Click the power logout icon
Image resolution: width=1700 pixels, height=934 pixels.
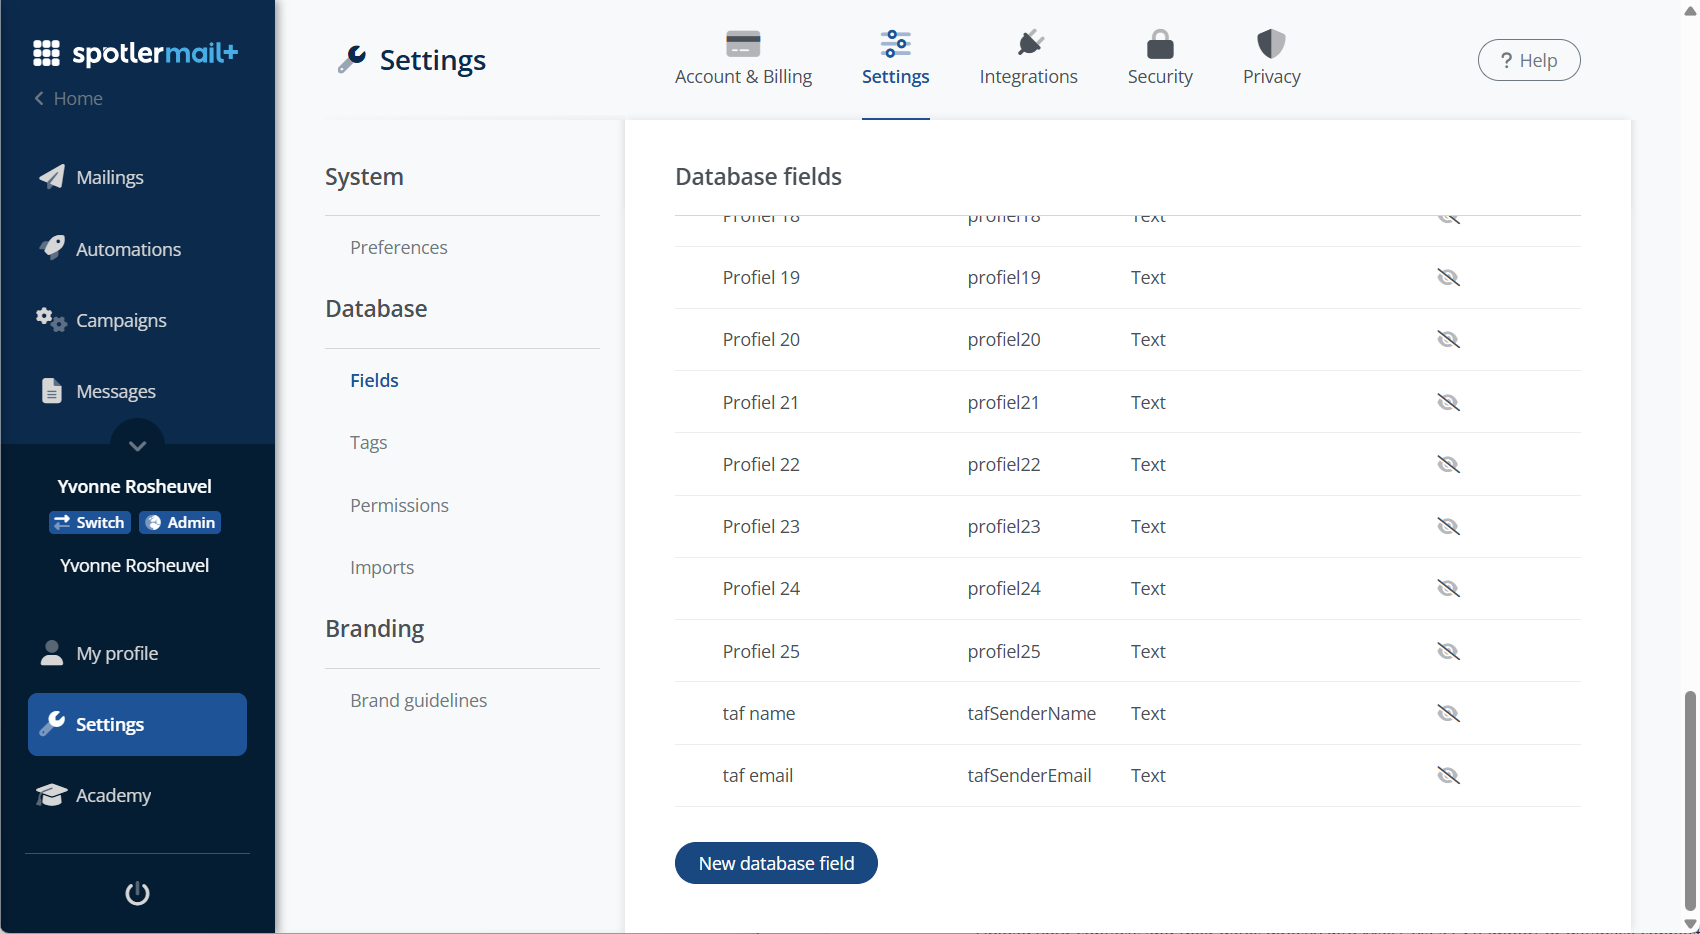(137, 893)
